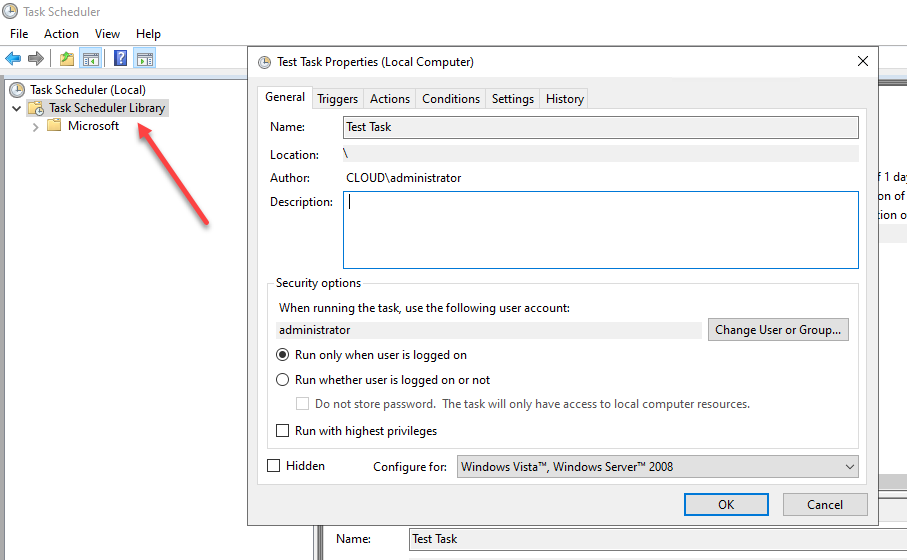
Task: Click the Up one level folder icon
Action: coord(67,58)
